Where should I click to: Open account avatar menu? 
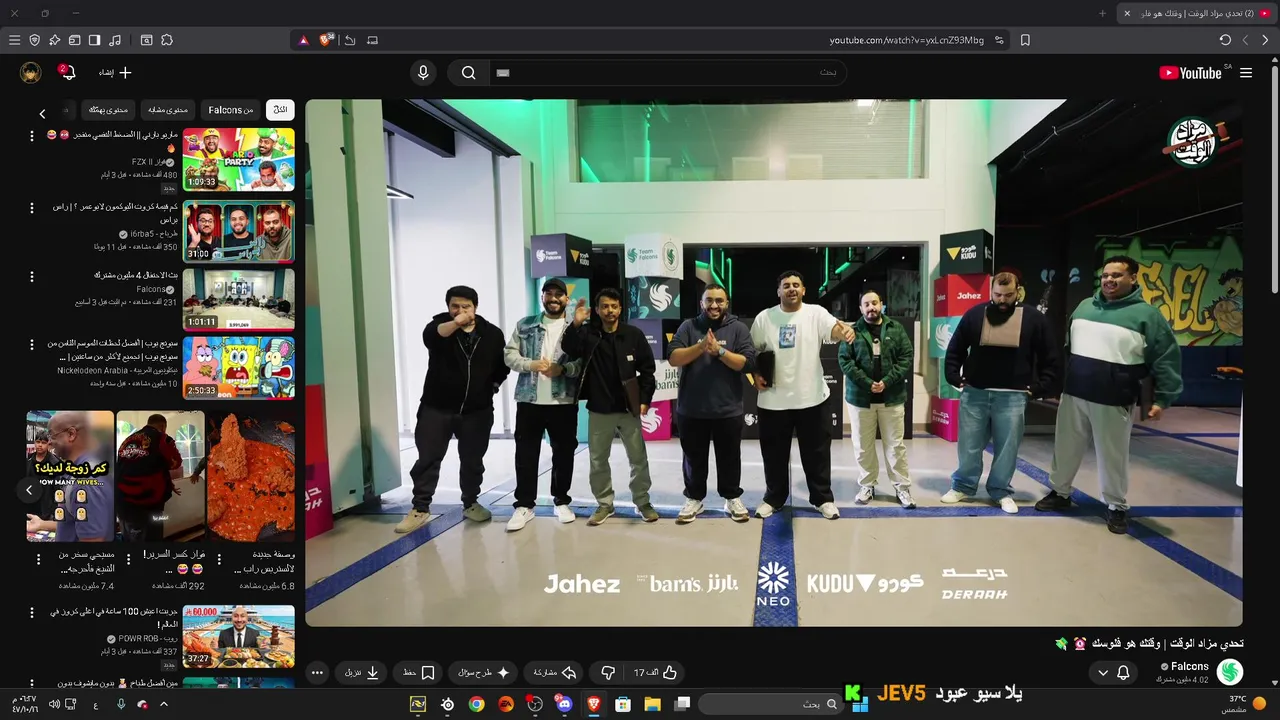tap(31, 72)
